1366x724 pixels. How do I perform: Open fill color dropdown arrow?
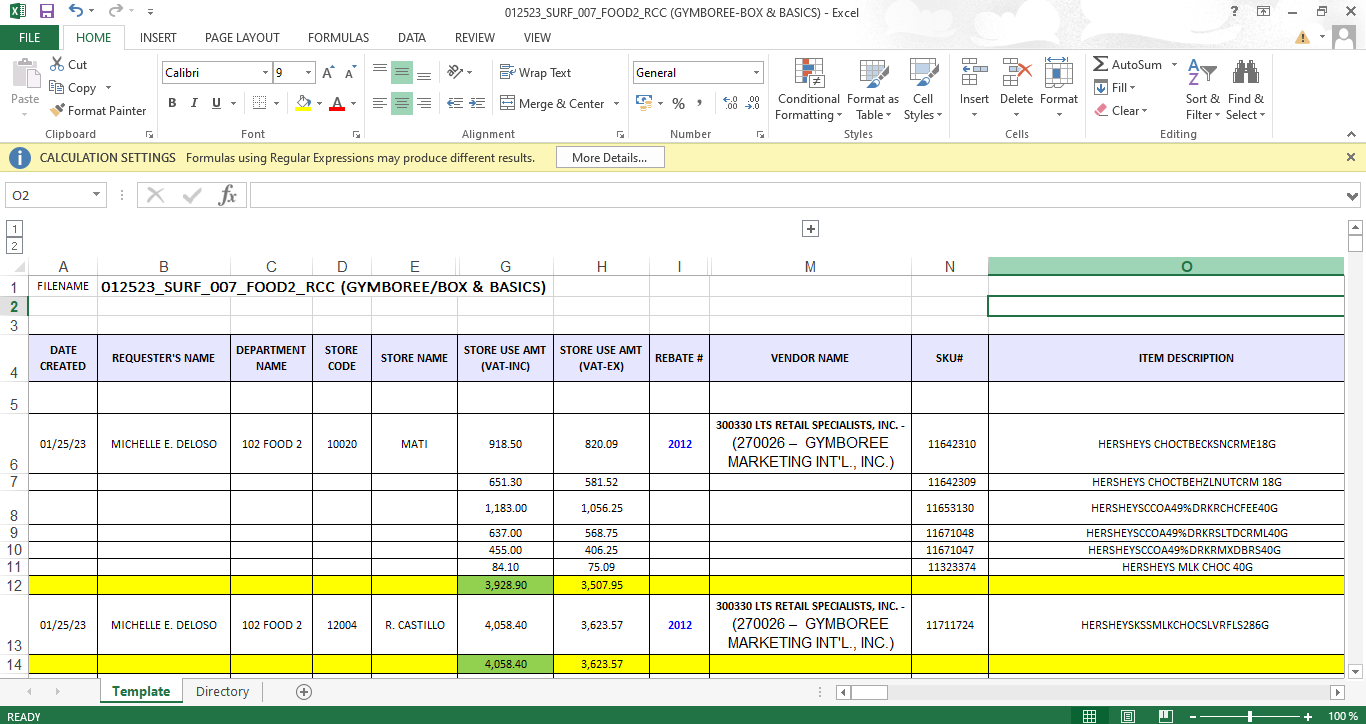click(319, 103)
